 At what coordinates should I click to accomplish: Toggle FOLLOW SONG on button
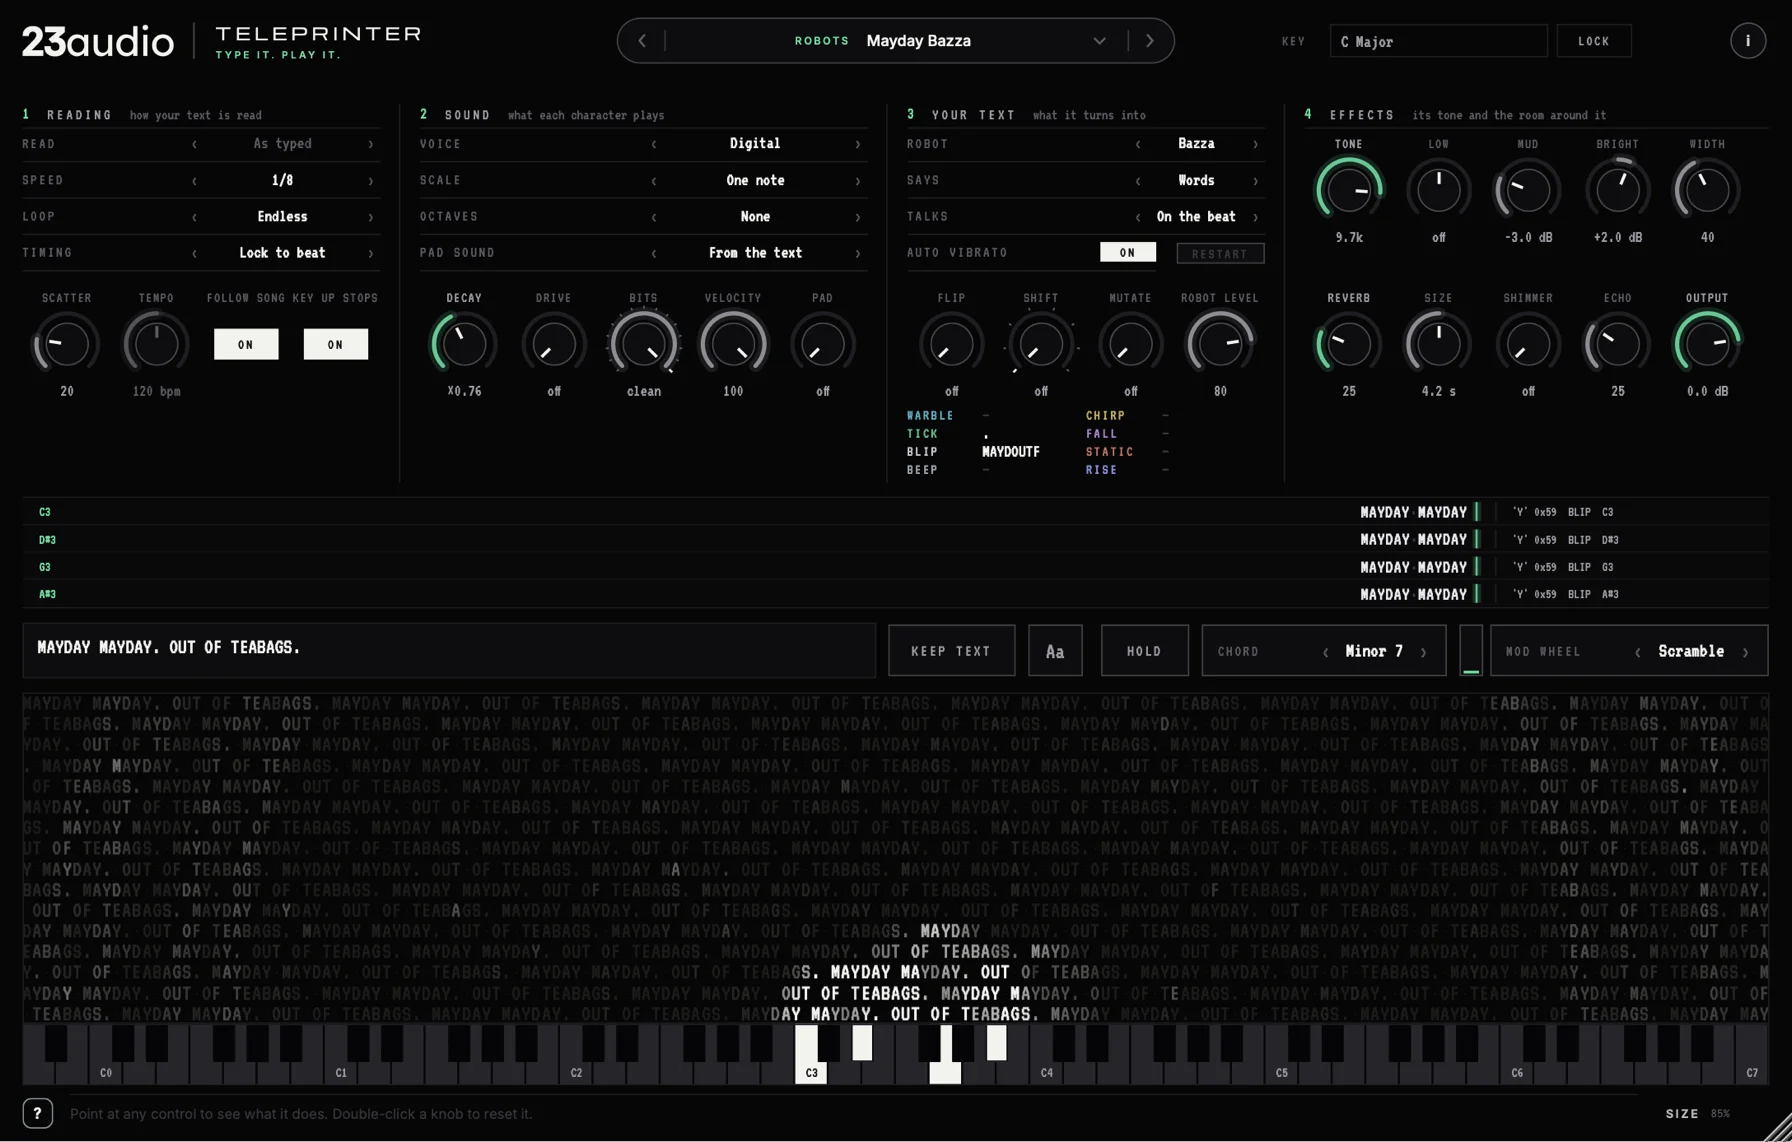pyautogui.click(x=246, y=344)
